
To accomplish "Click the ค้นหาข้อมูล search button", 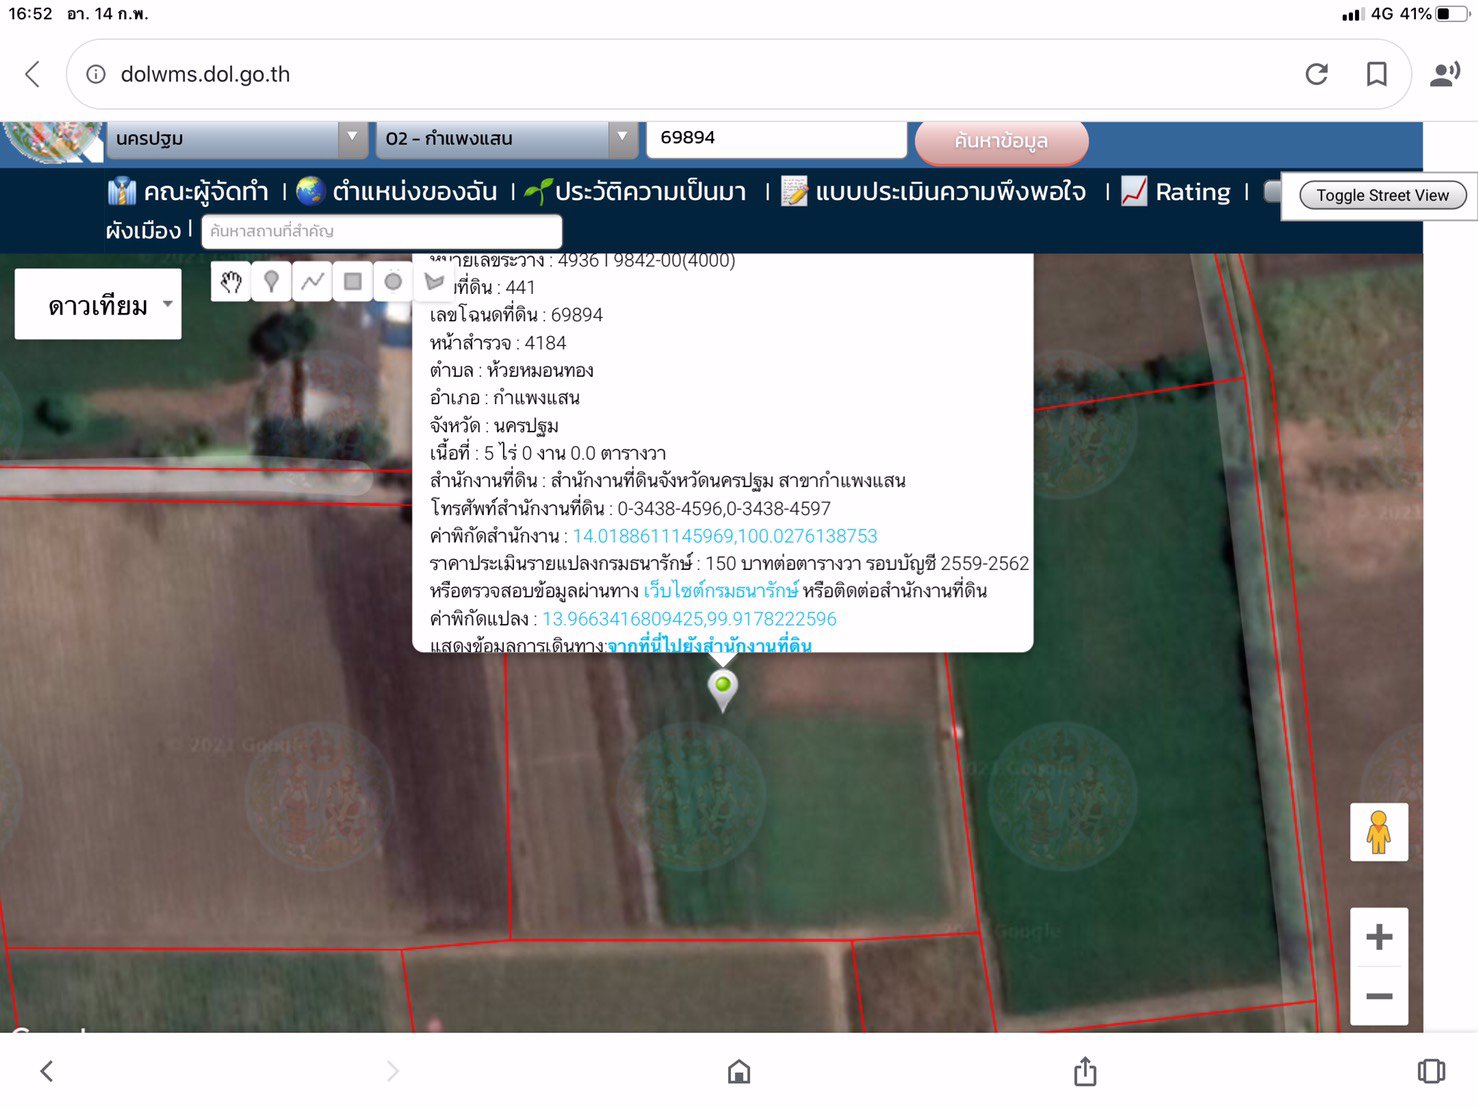I will click(1000, 141).
